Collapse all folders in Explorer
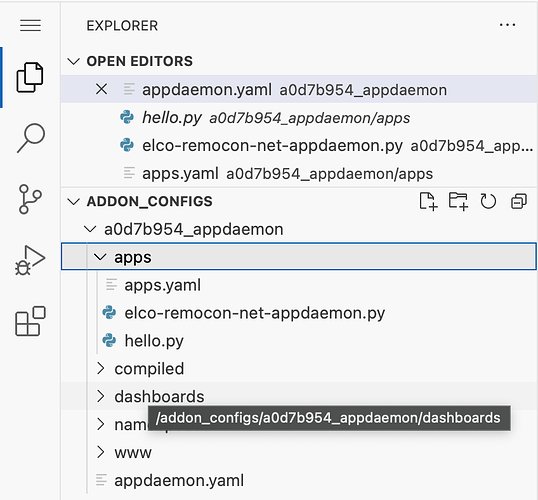The height and width of the screenshot is (500, 538). 519,201
